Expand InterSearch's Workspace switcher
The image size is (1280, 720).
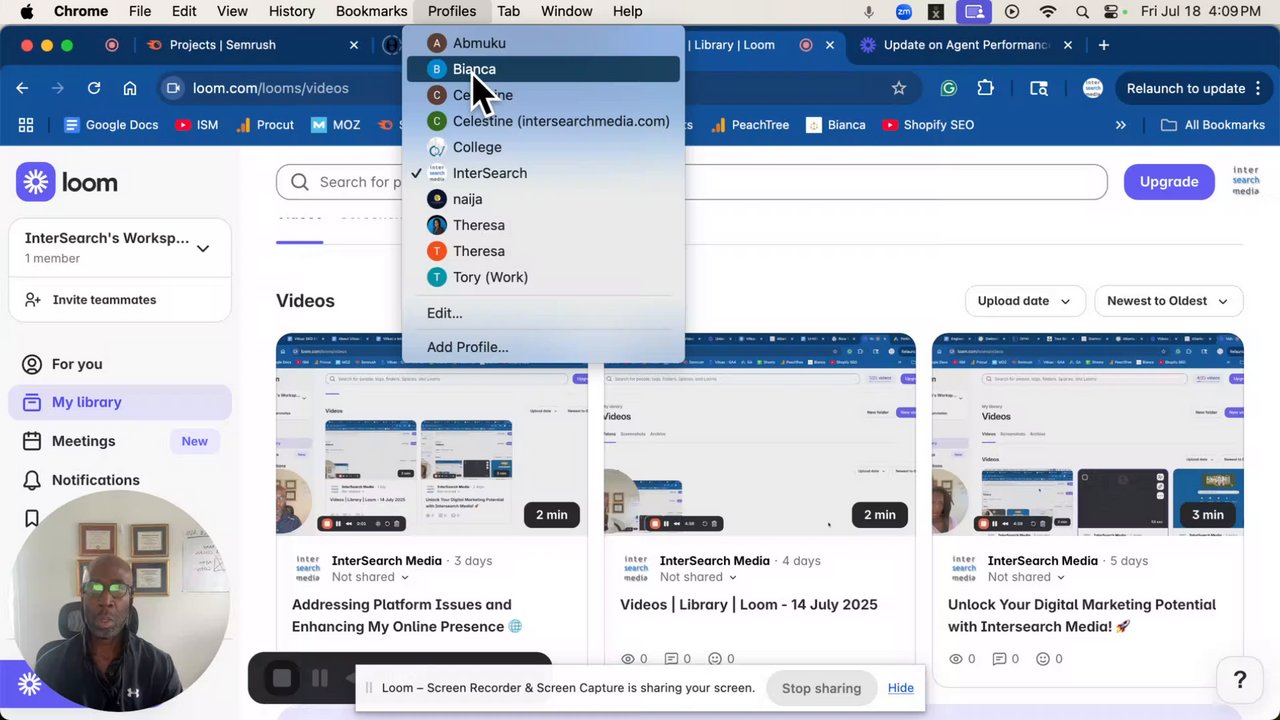tap(120, 247)
